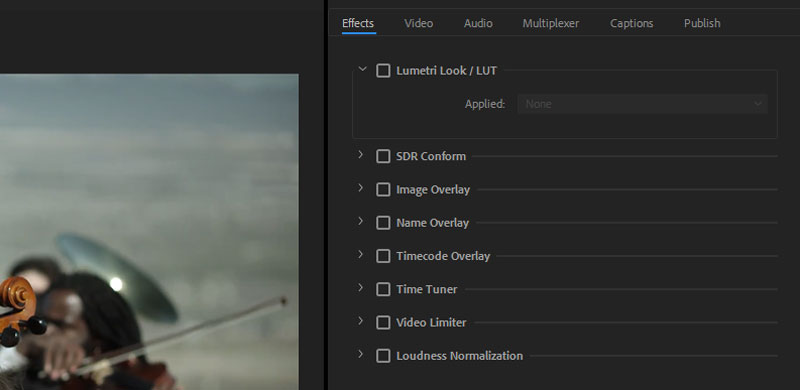This screenshot has width=800, height=390.
Task: Check the Video Limiter checkbox
Action: (x=383, y=323)
